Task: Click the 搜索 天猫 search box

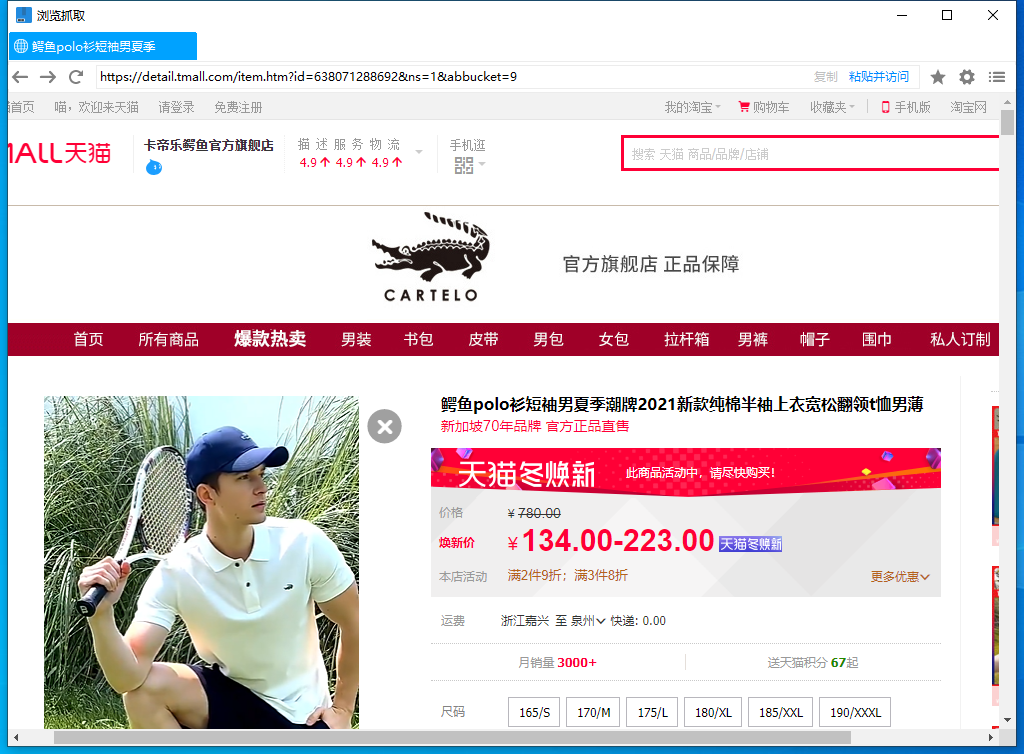Action: (x=810, y=154)
